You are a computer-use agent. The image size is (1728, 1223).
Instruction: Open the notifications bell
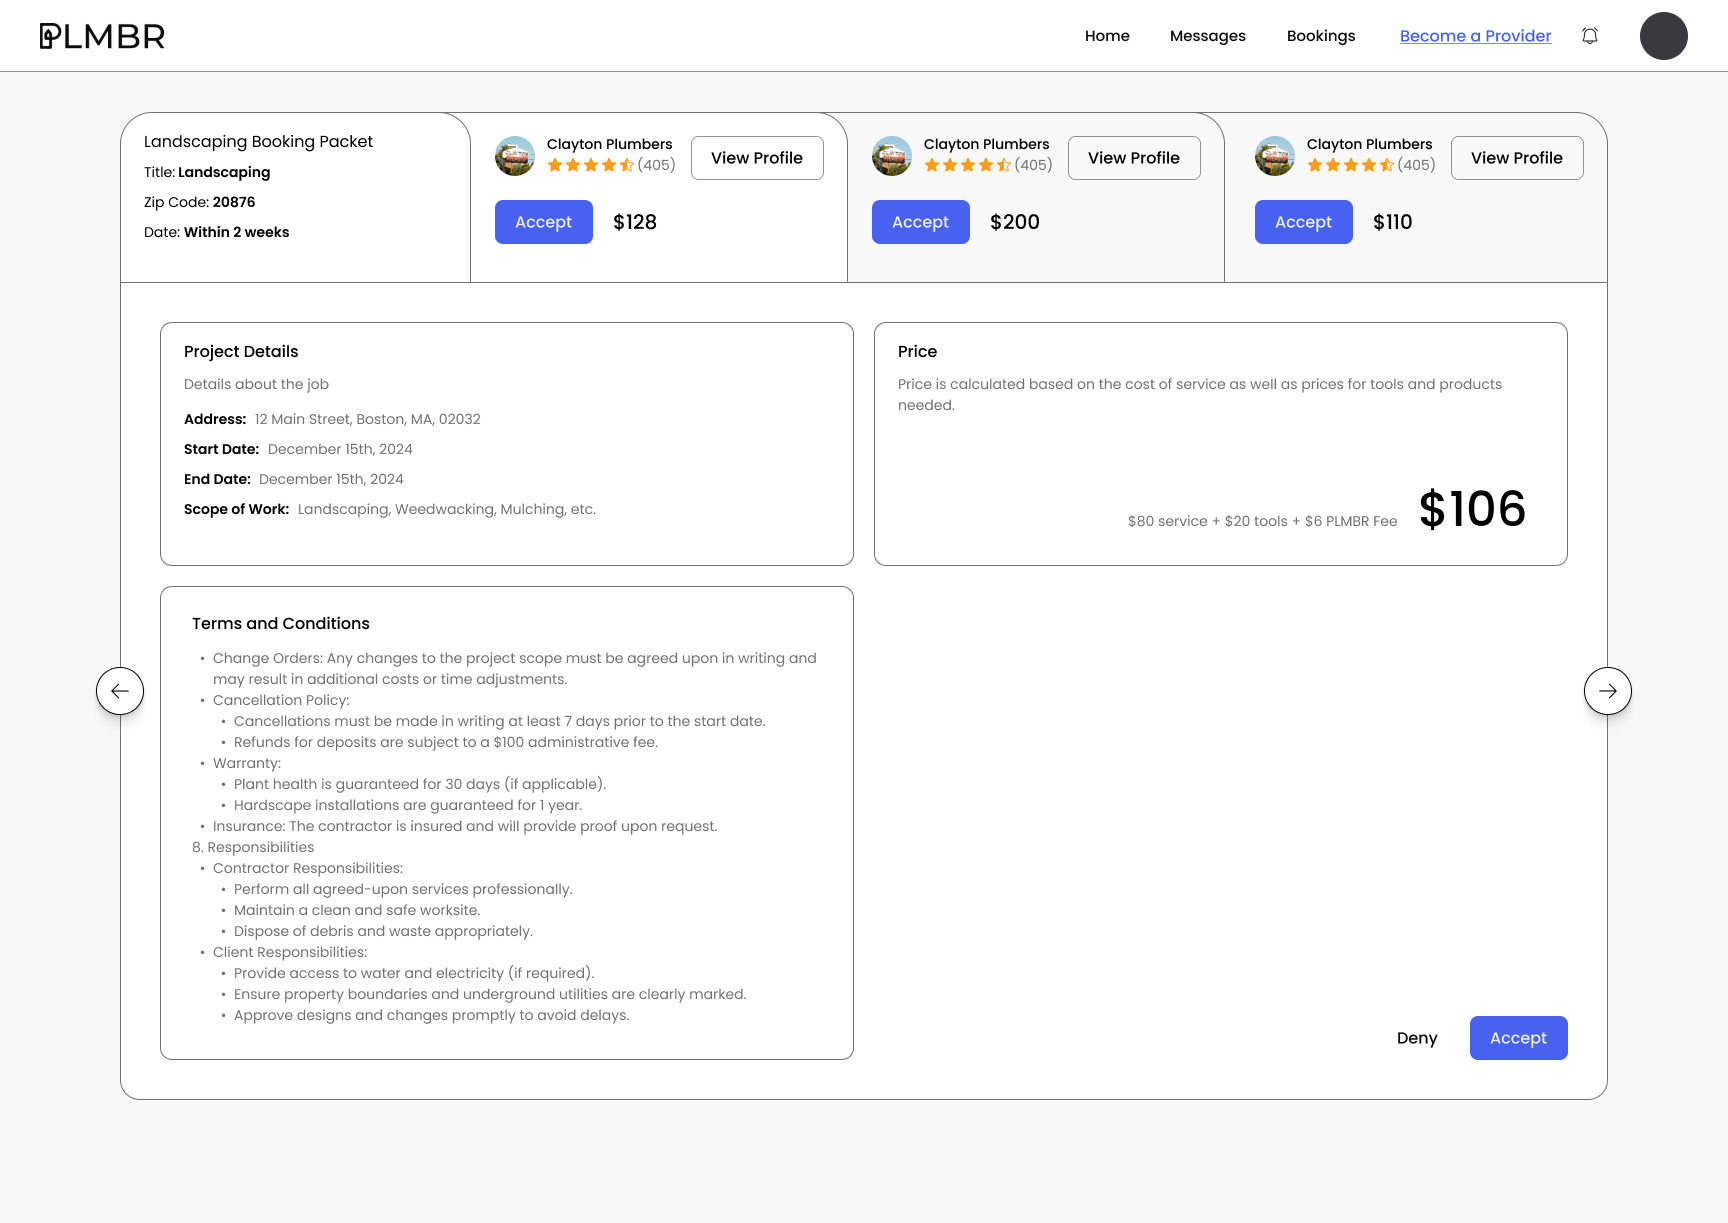click(1590, 36)
